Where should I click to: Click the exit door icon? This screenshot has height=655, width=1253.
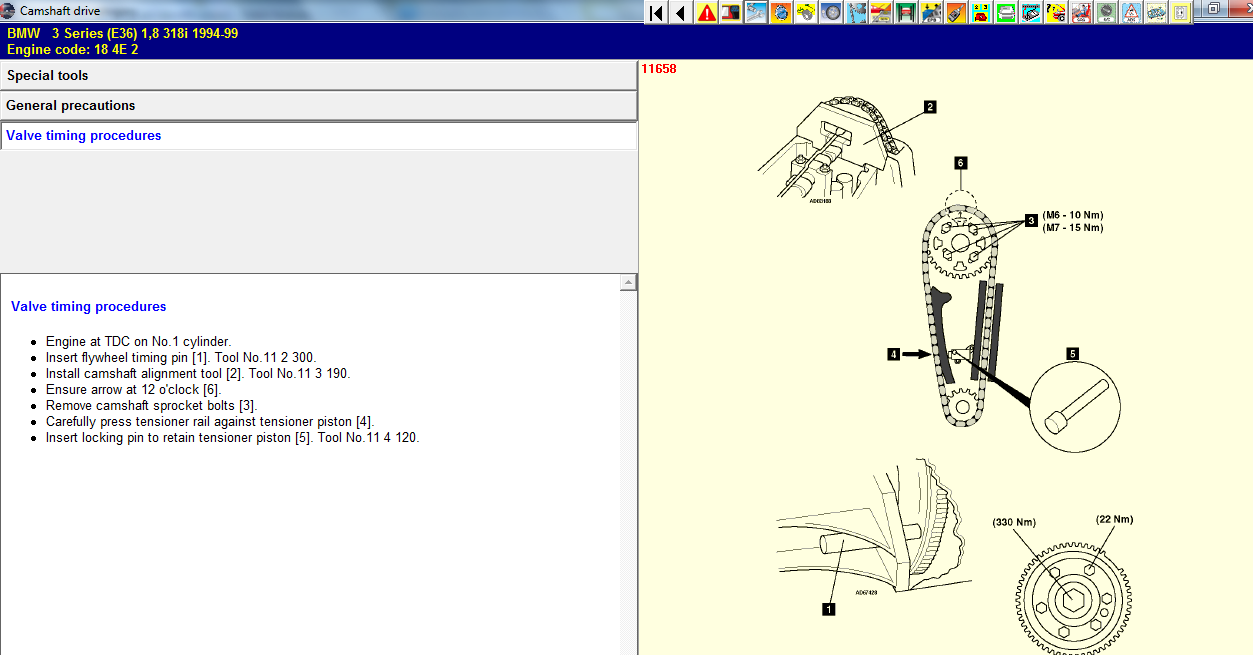(1181, 13)
